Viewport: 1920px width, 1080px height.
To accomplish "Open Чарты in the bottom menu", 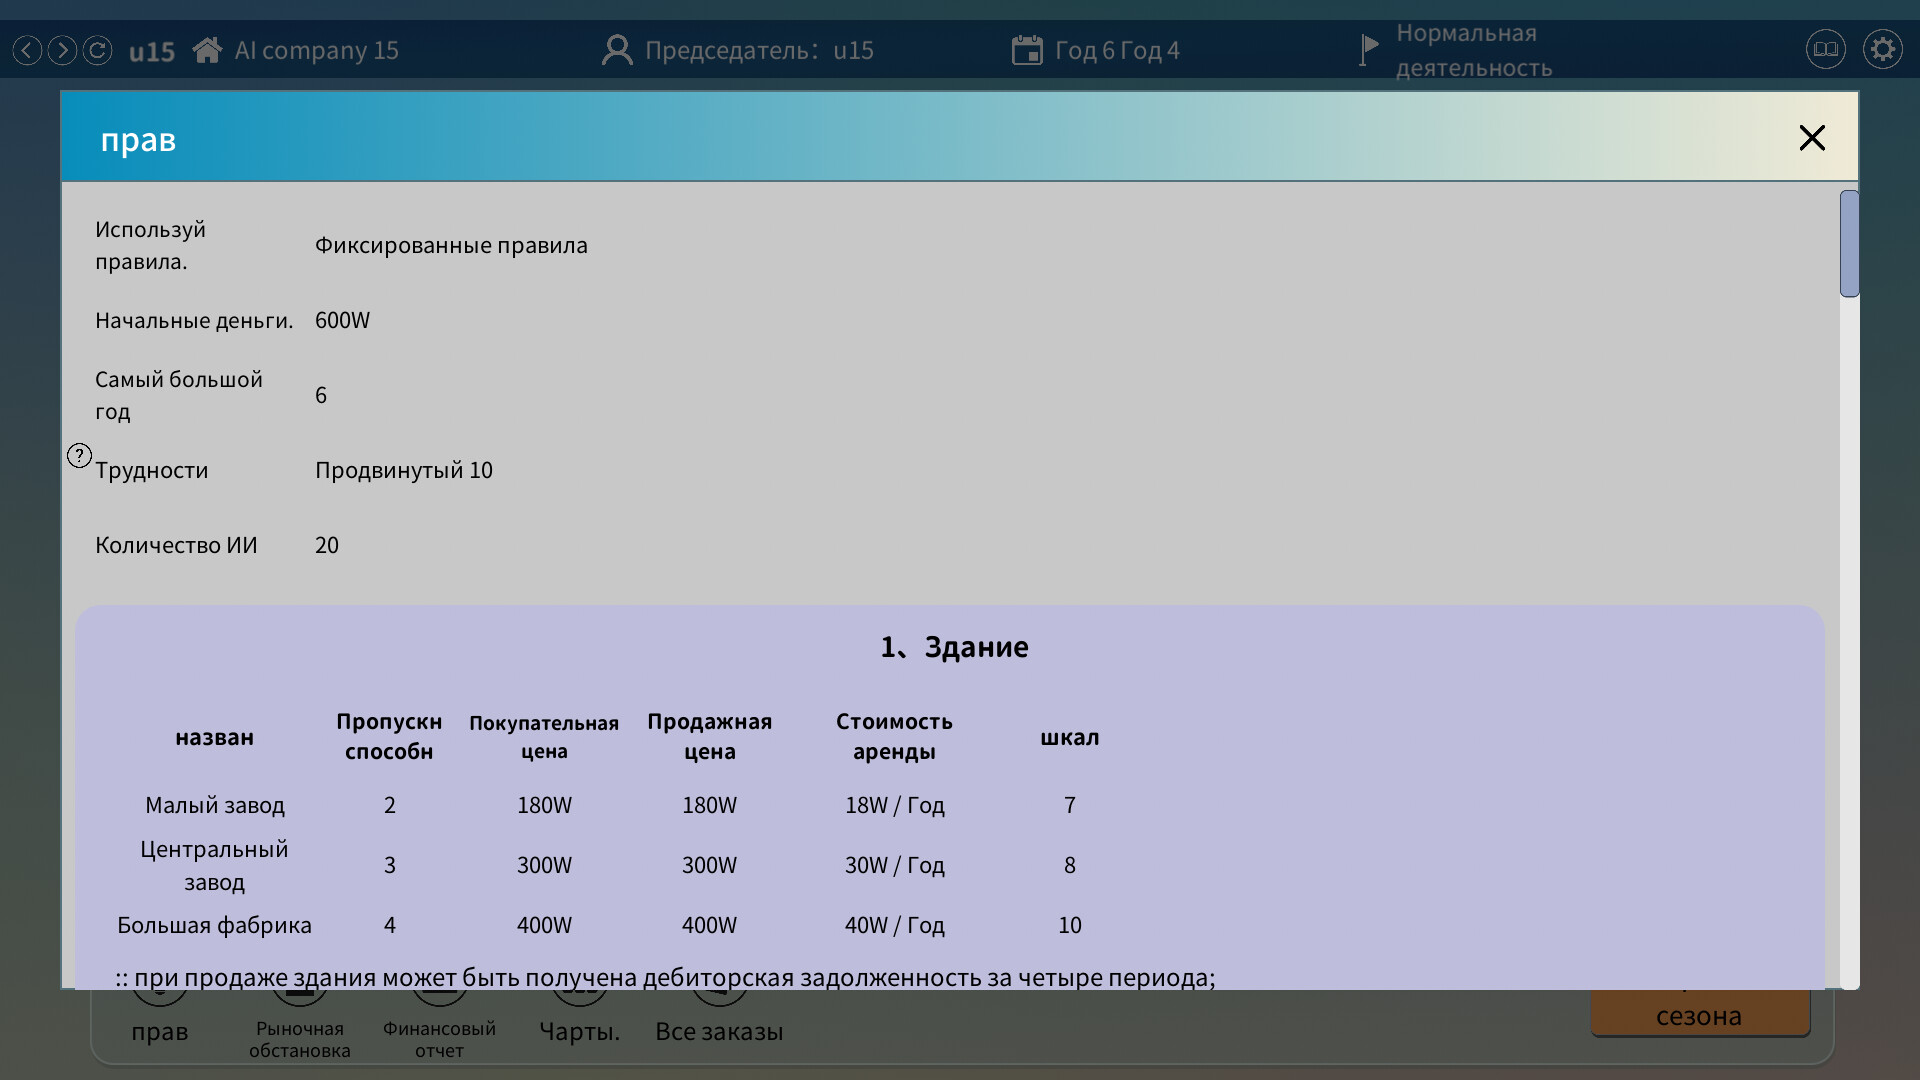I will point(579,1030).
